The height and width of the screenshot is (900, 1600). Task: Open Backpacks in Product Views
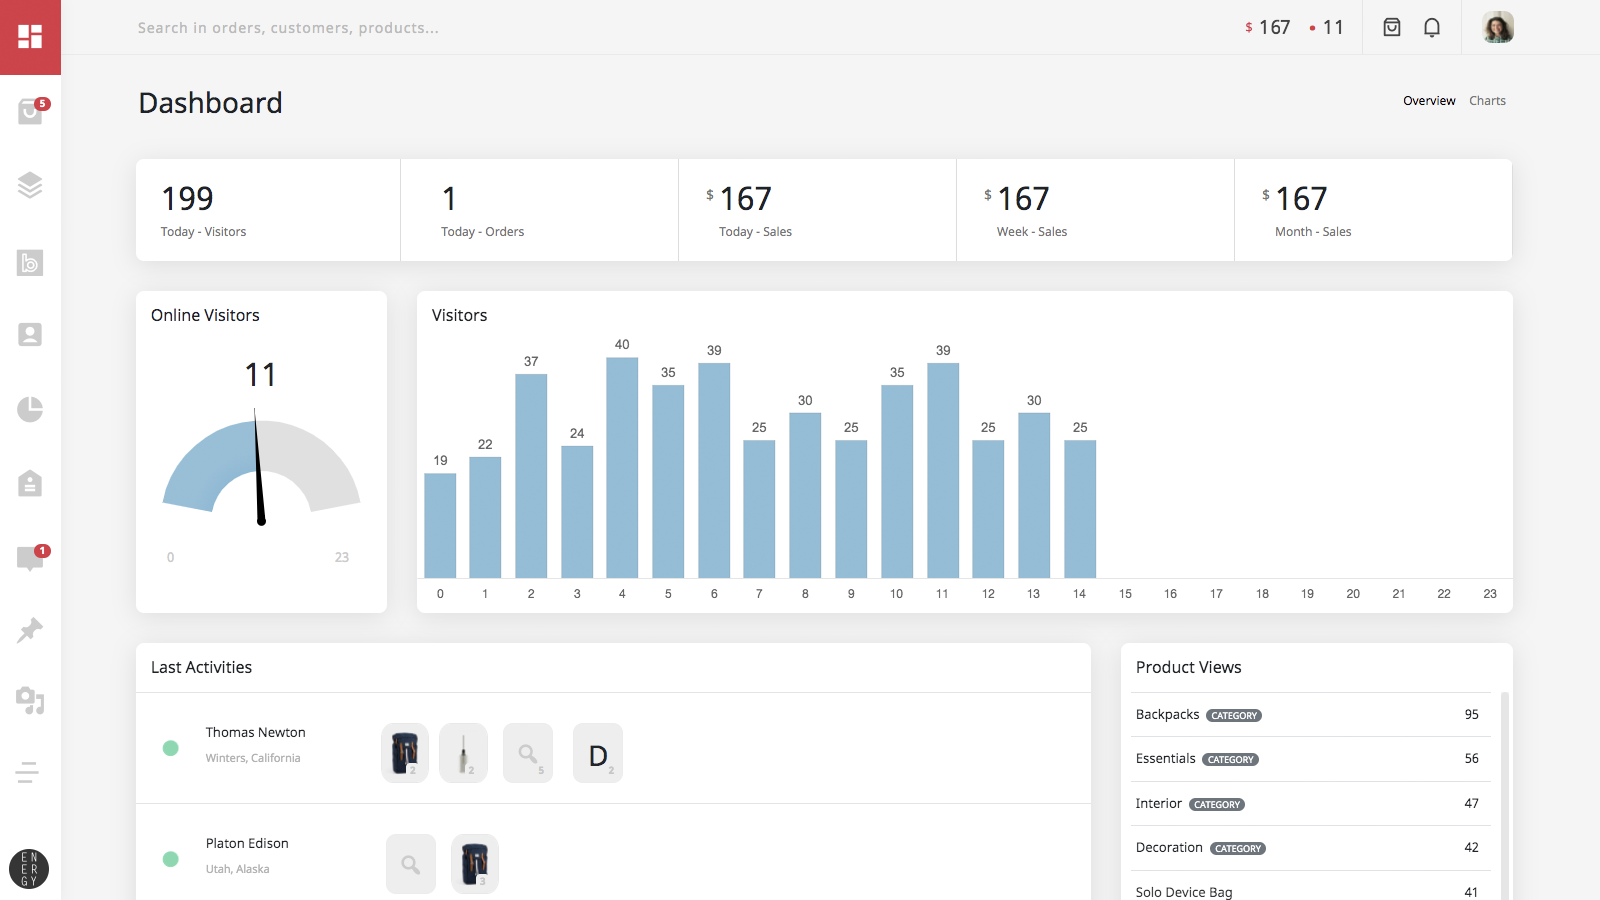[1311, 715]
